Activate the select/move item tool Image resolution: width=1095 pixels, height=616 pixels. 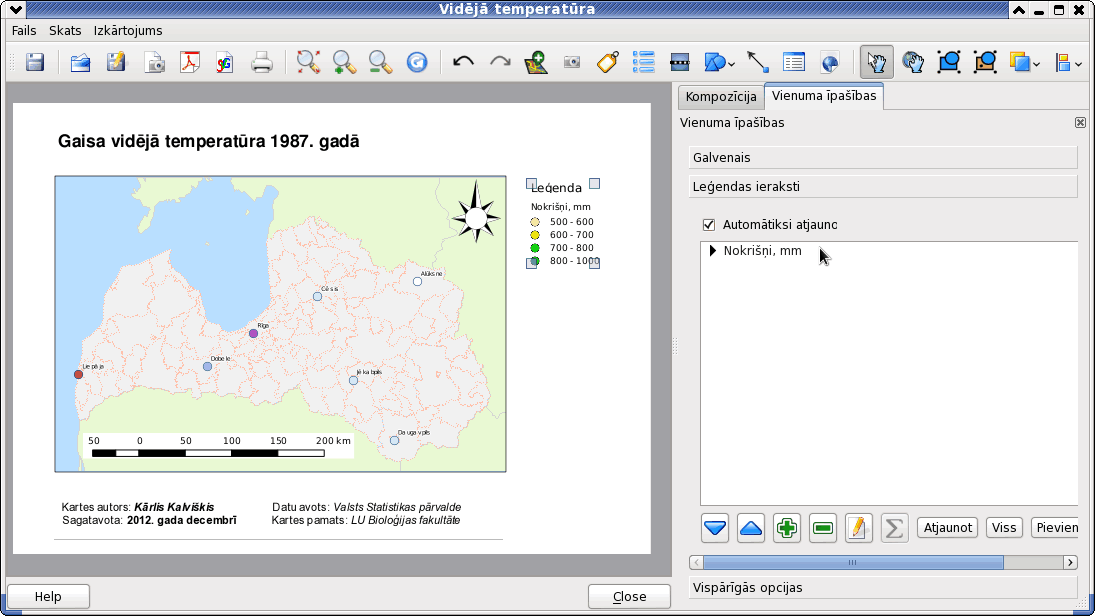click(876, 63)
